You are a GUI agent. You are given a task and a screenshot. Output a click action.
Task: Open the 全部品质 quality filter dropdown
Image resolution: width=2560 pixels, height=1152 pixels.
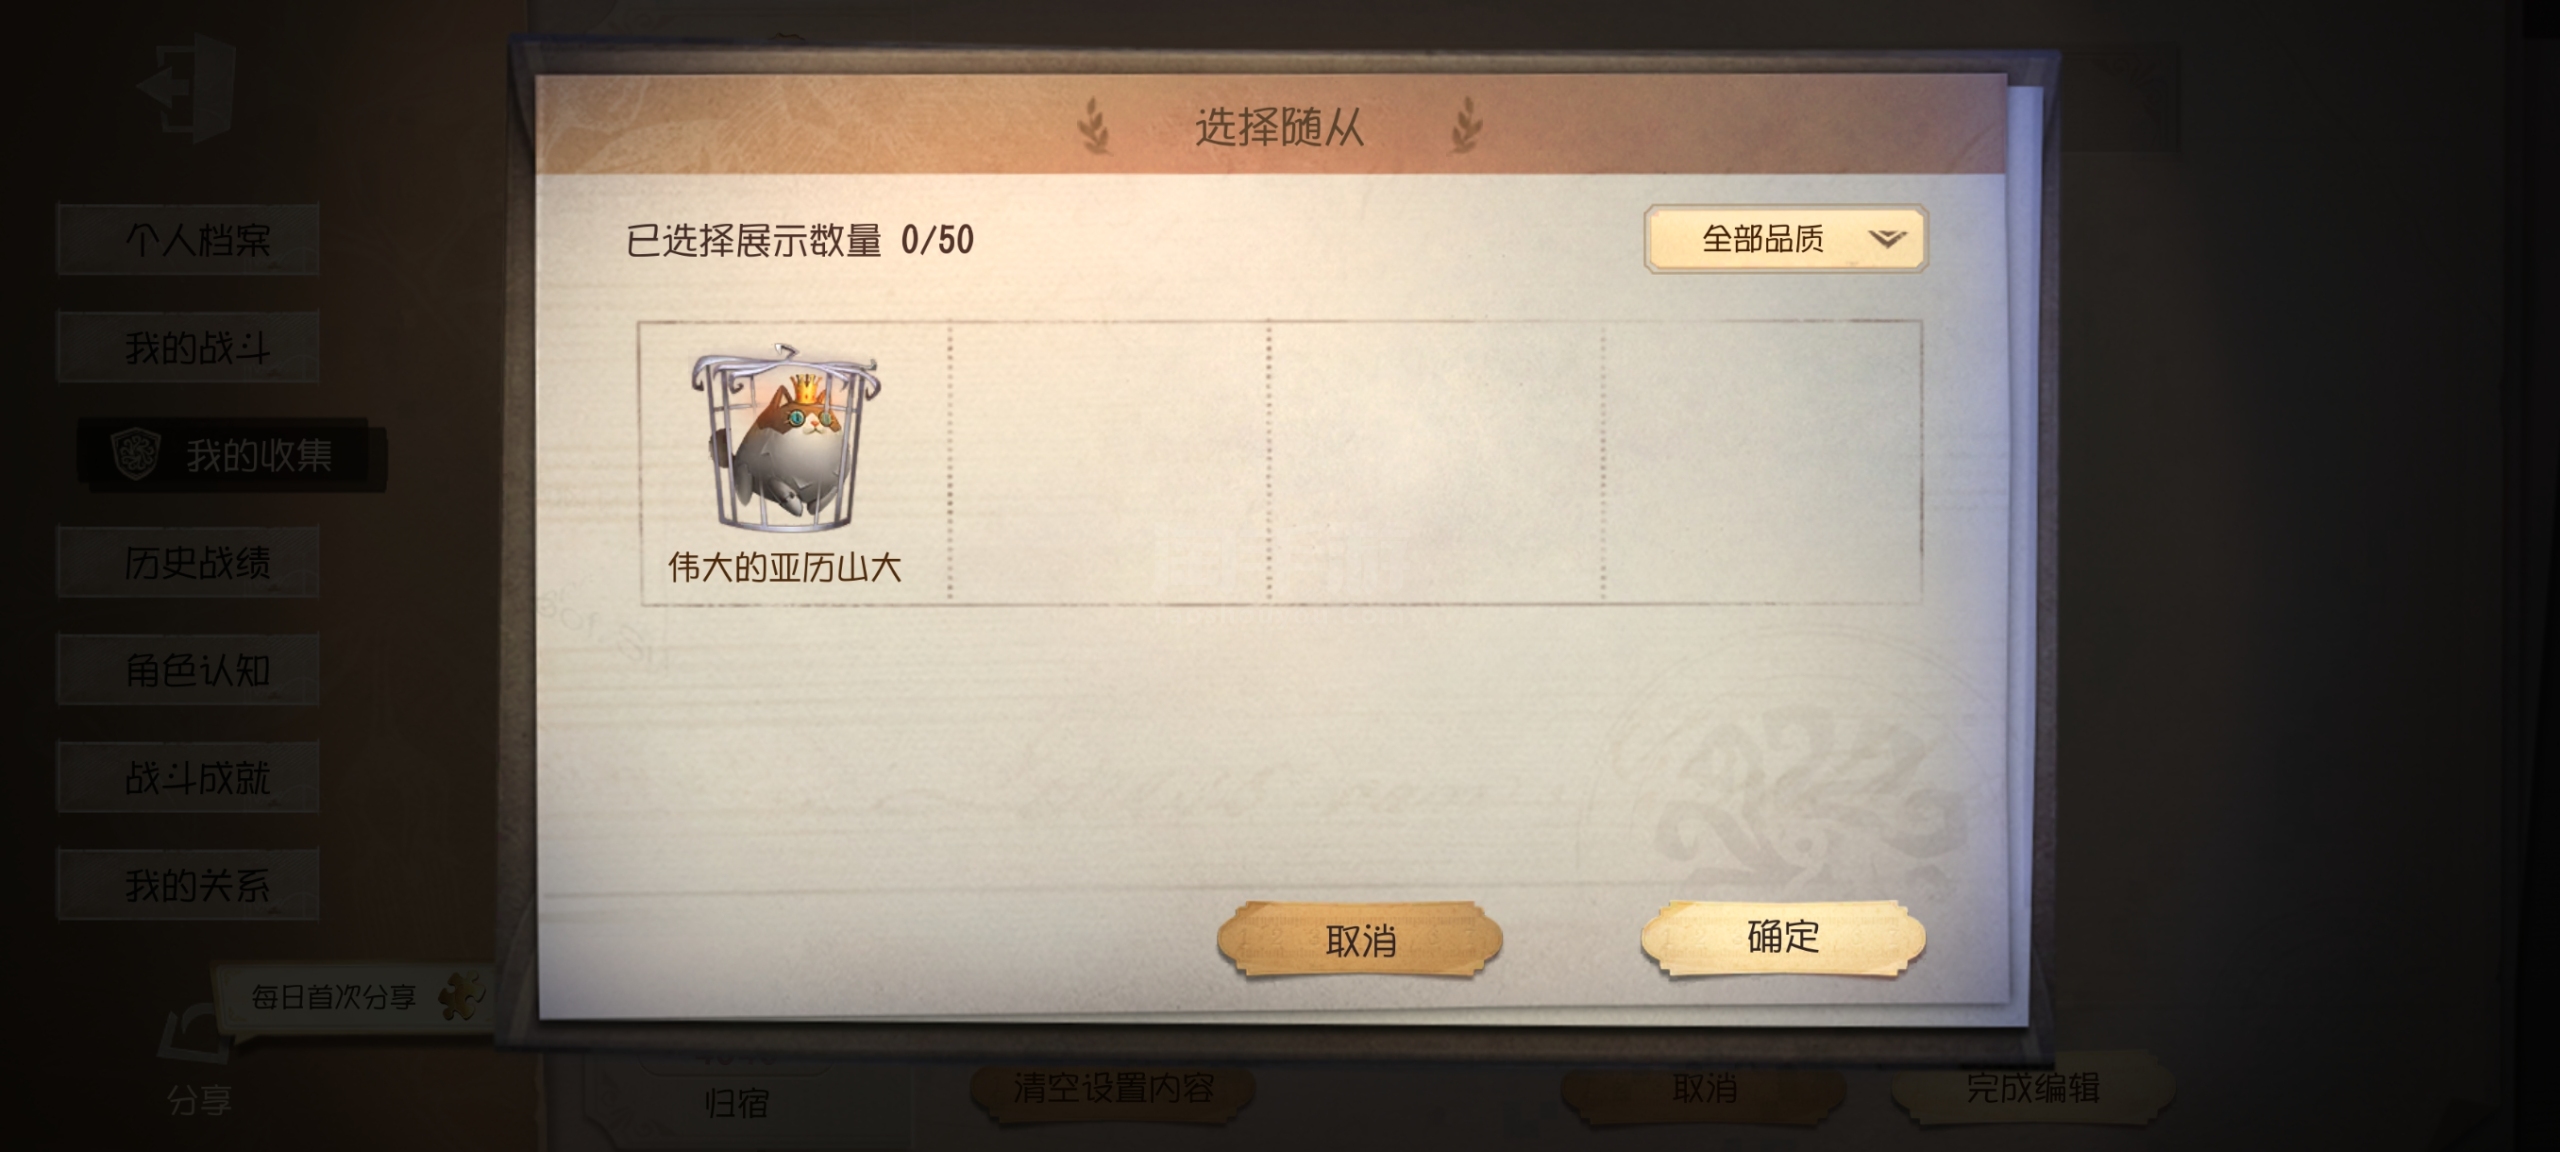pyautogui.click(x=1785, y=238)
